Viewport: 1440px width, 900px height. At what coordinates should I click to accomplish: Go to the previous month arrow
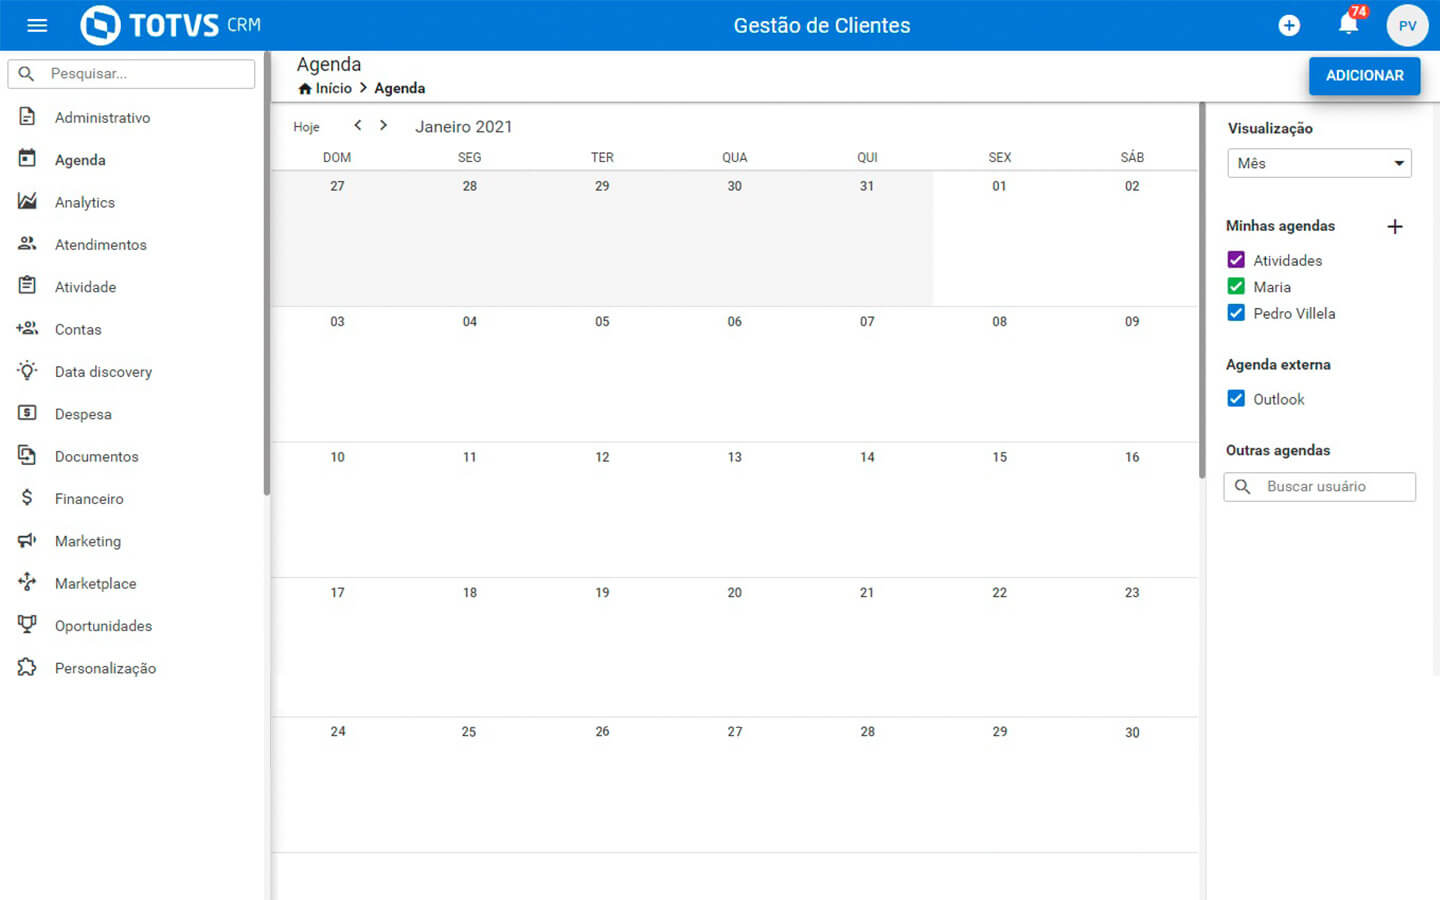coord(358,126)
